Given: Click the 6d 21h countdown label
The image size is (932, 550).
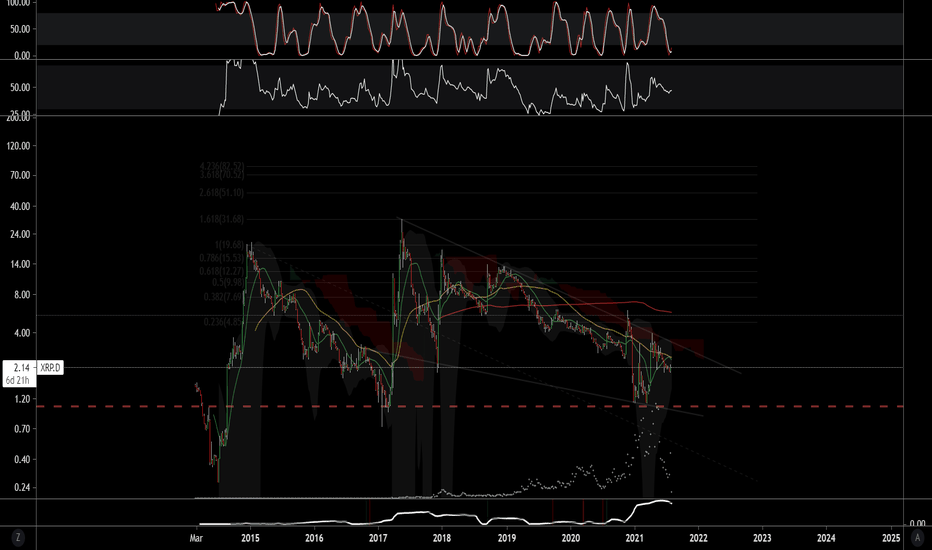Looking at the screenshot, I should (x=18, y=381).
